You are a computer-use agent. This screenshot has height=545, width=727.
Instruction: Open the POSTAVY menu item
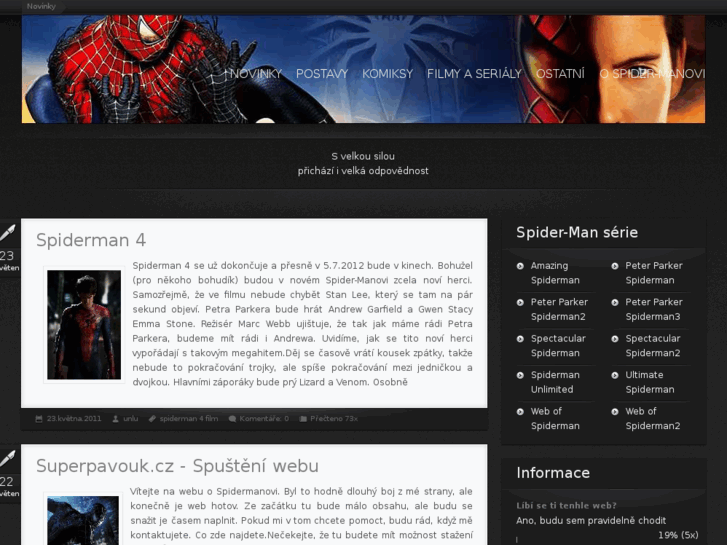(322, 74)
